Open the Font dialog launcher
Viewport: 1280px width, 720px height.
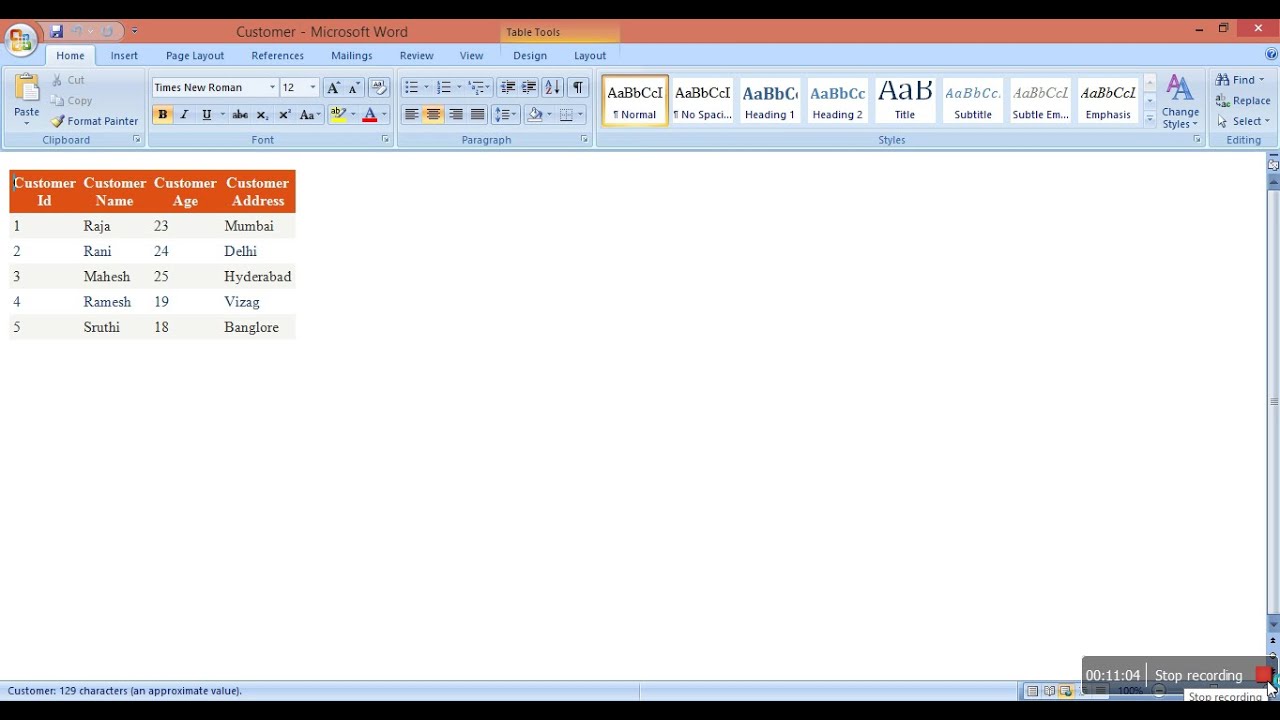pos(385,140)
